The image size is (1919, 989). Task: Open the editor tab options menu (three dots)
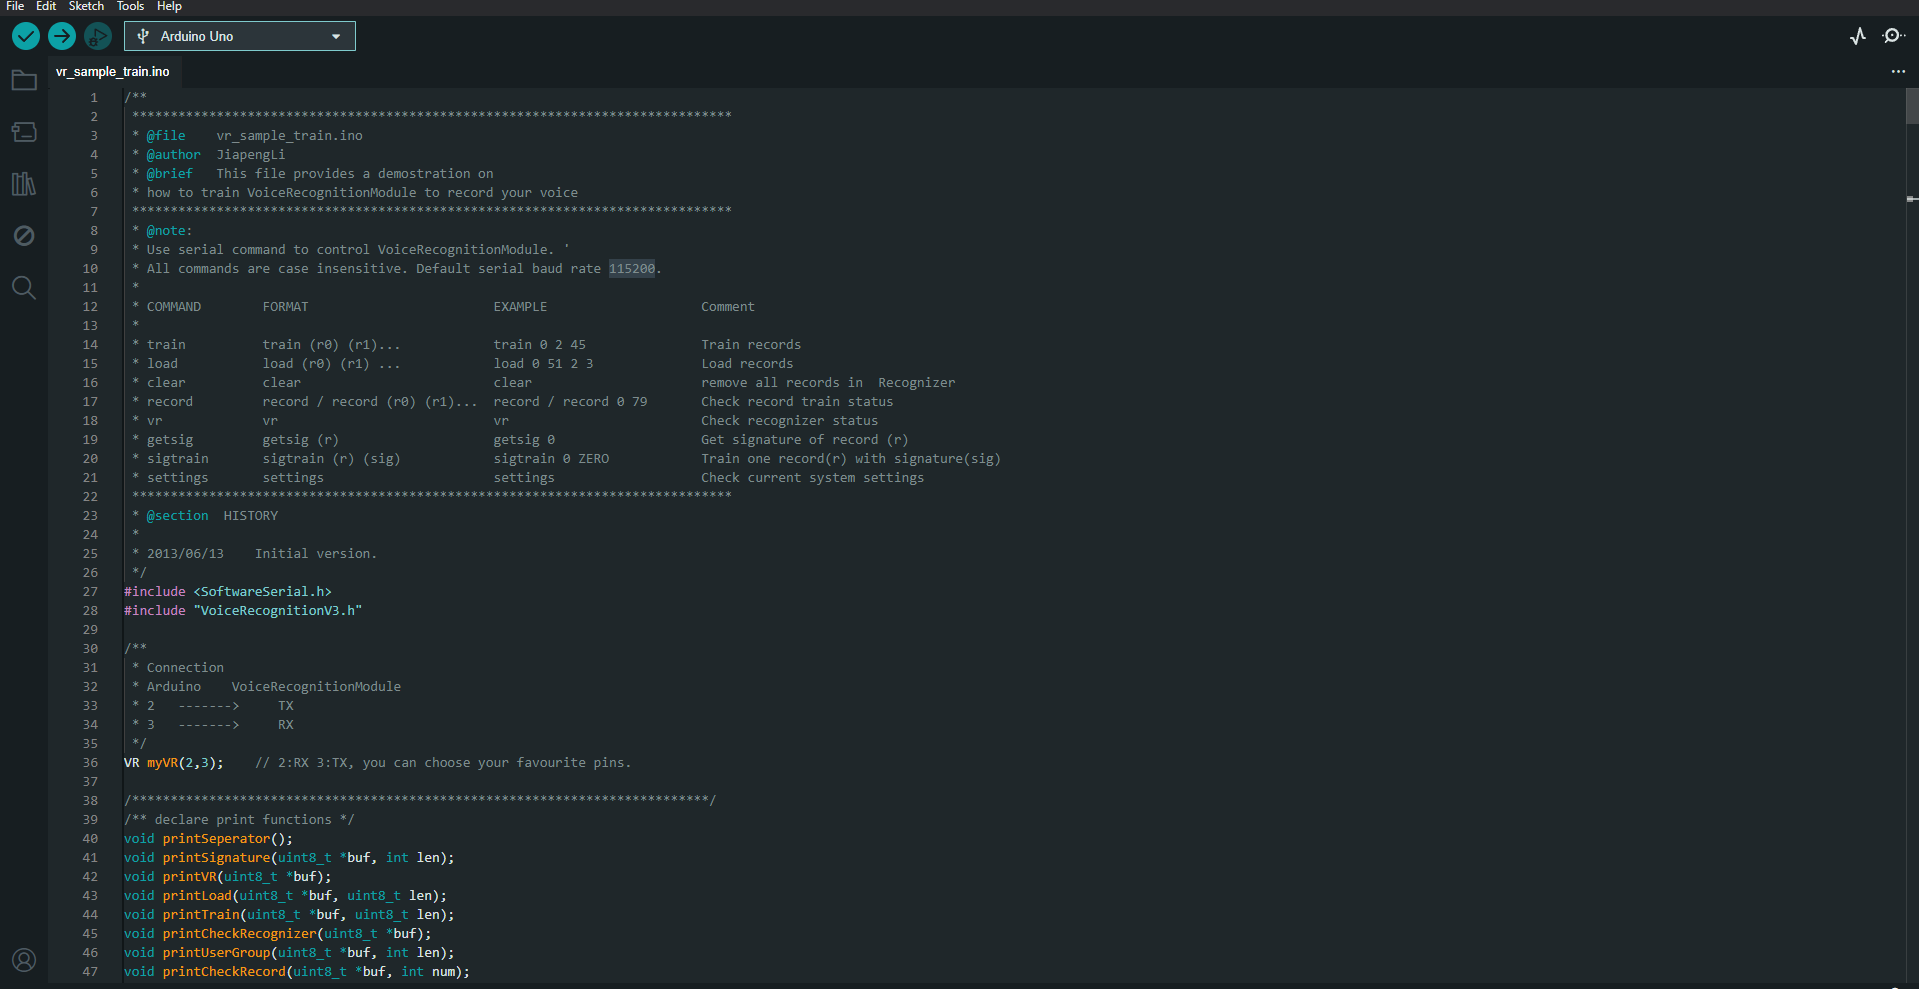coord(1898,71)
